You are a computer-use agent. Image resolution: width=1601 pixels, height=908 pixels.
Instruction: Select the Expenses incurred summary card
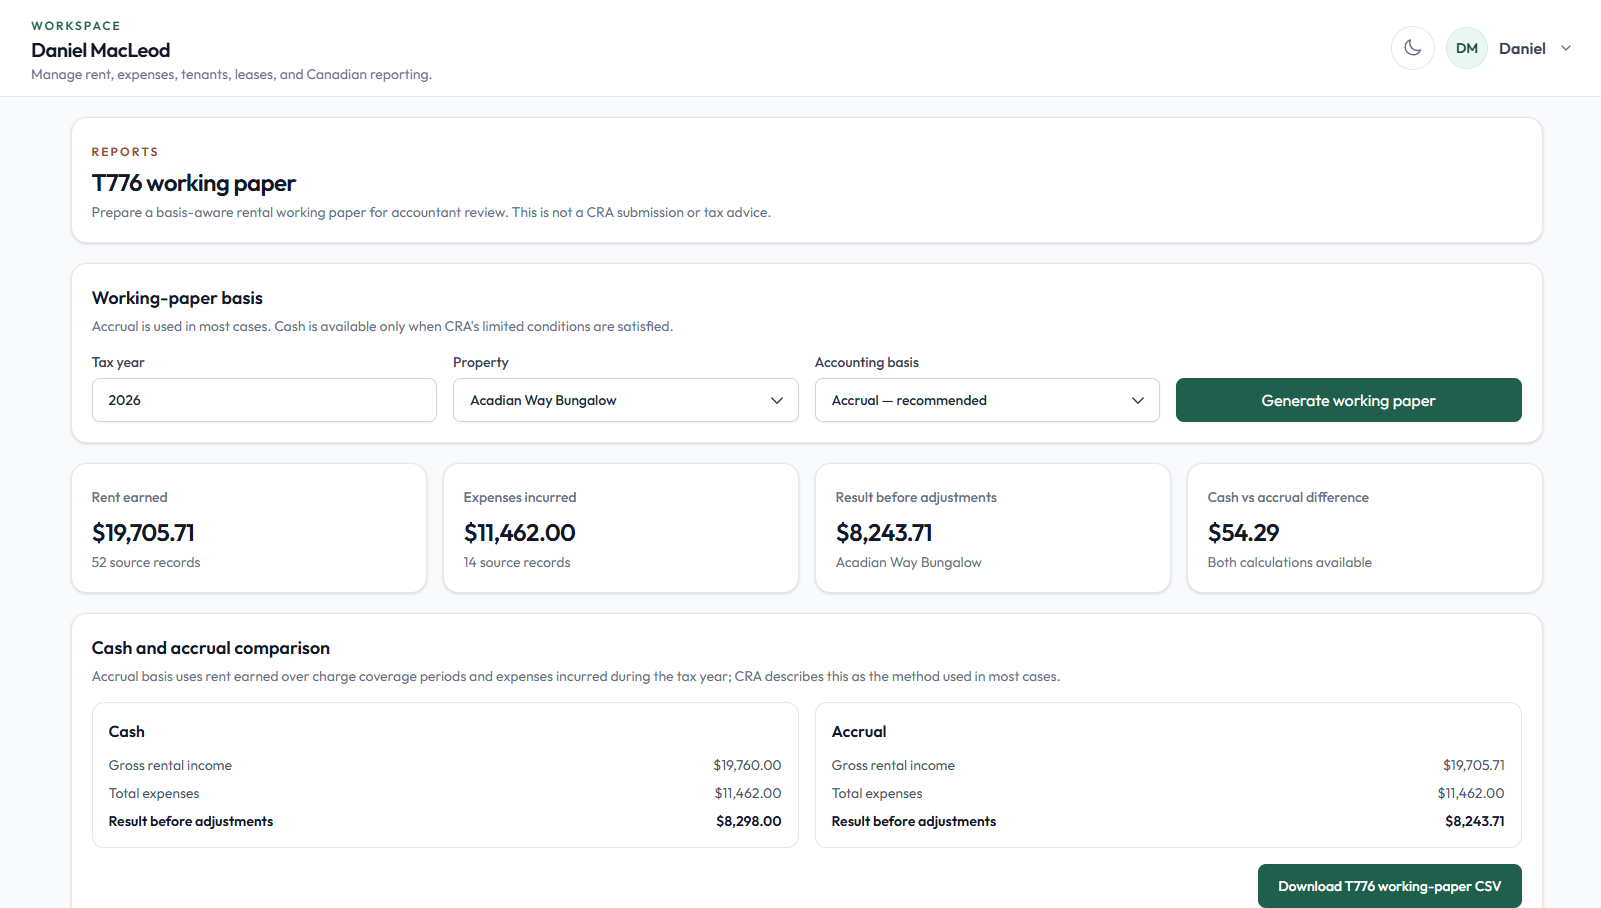pos(621,528)
